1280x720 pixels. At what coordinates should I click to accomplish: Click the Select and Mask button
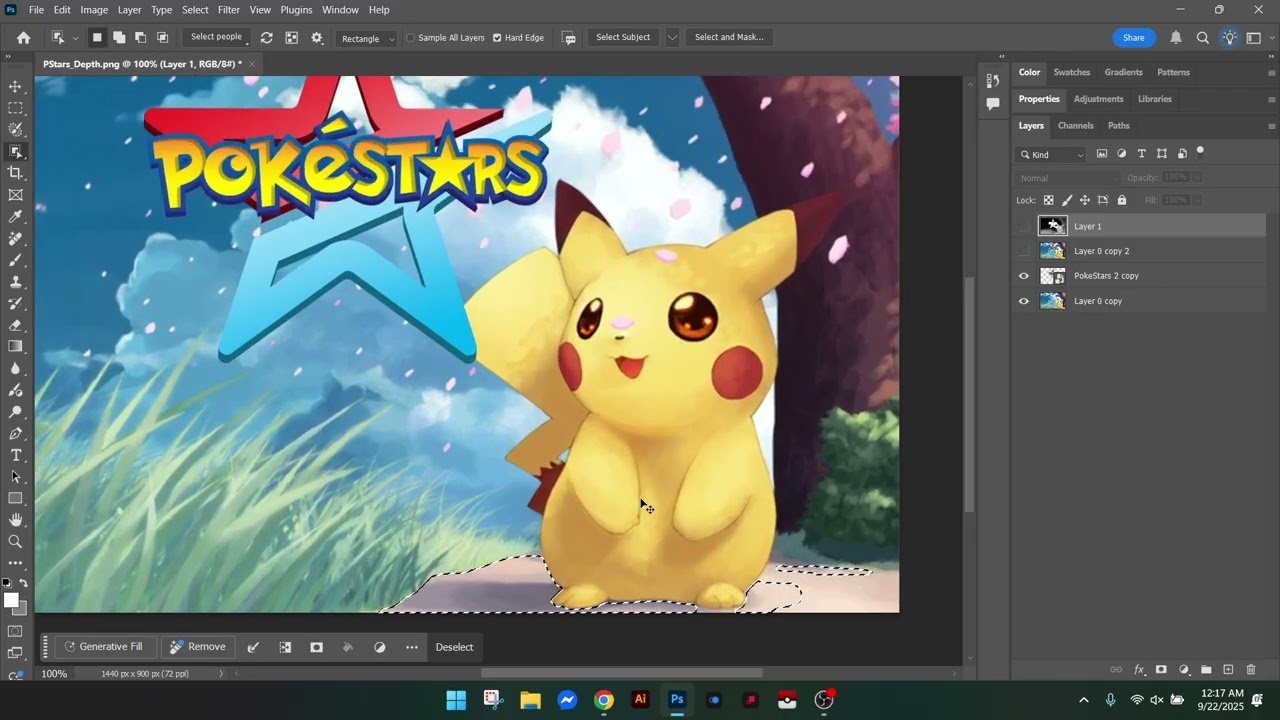coord(729,38)
